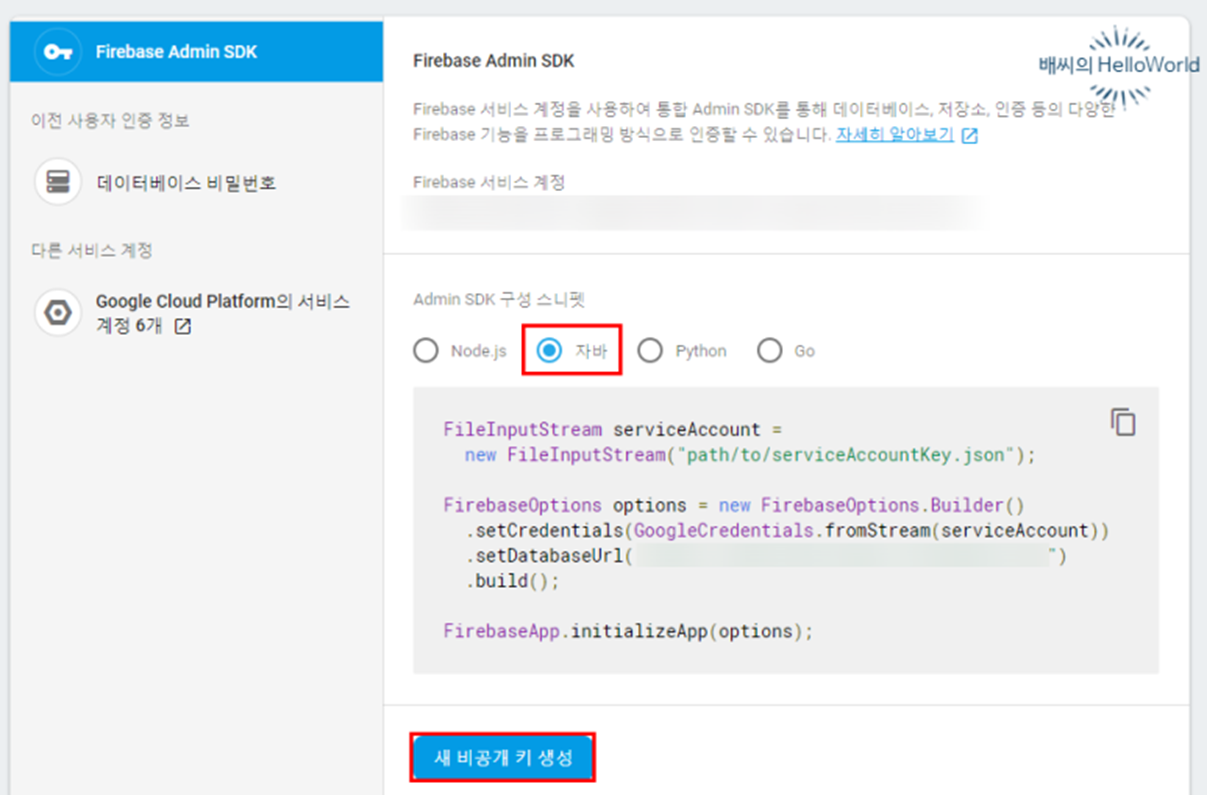Click the FirebaseOptions options = new line
This screenshot has width=1207, height=795.
click(x=734, y=505)
